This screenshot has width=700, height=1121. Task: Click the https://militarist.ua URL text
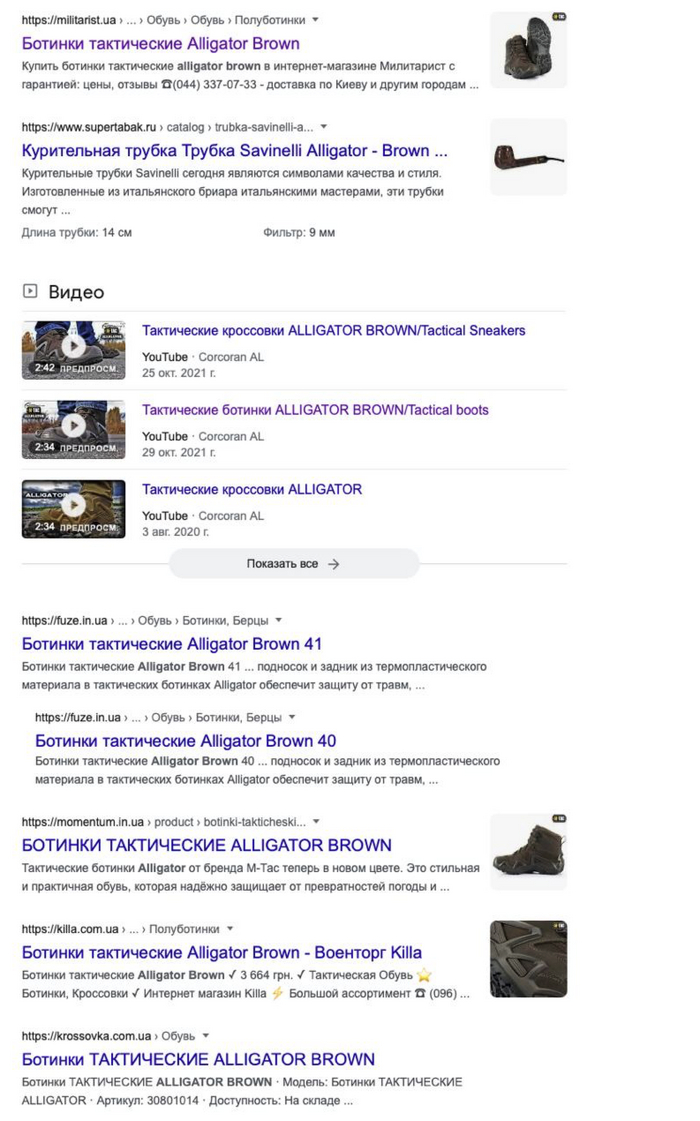[69, 20]
